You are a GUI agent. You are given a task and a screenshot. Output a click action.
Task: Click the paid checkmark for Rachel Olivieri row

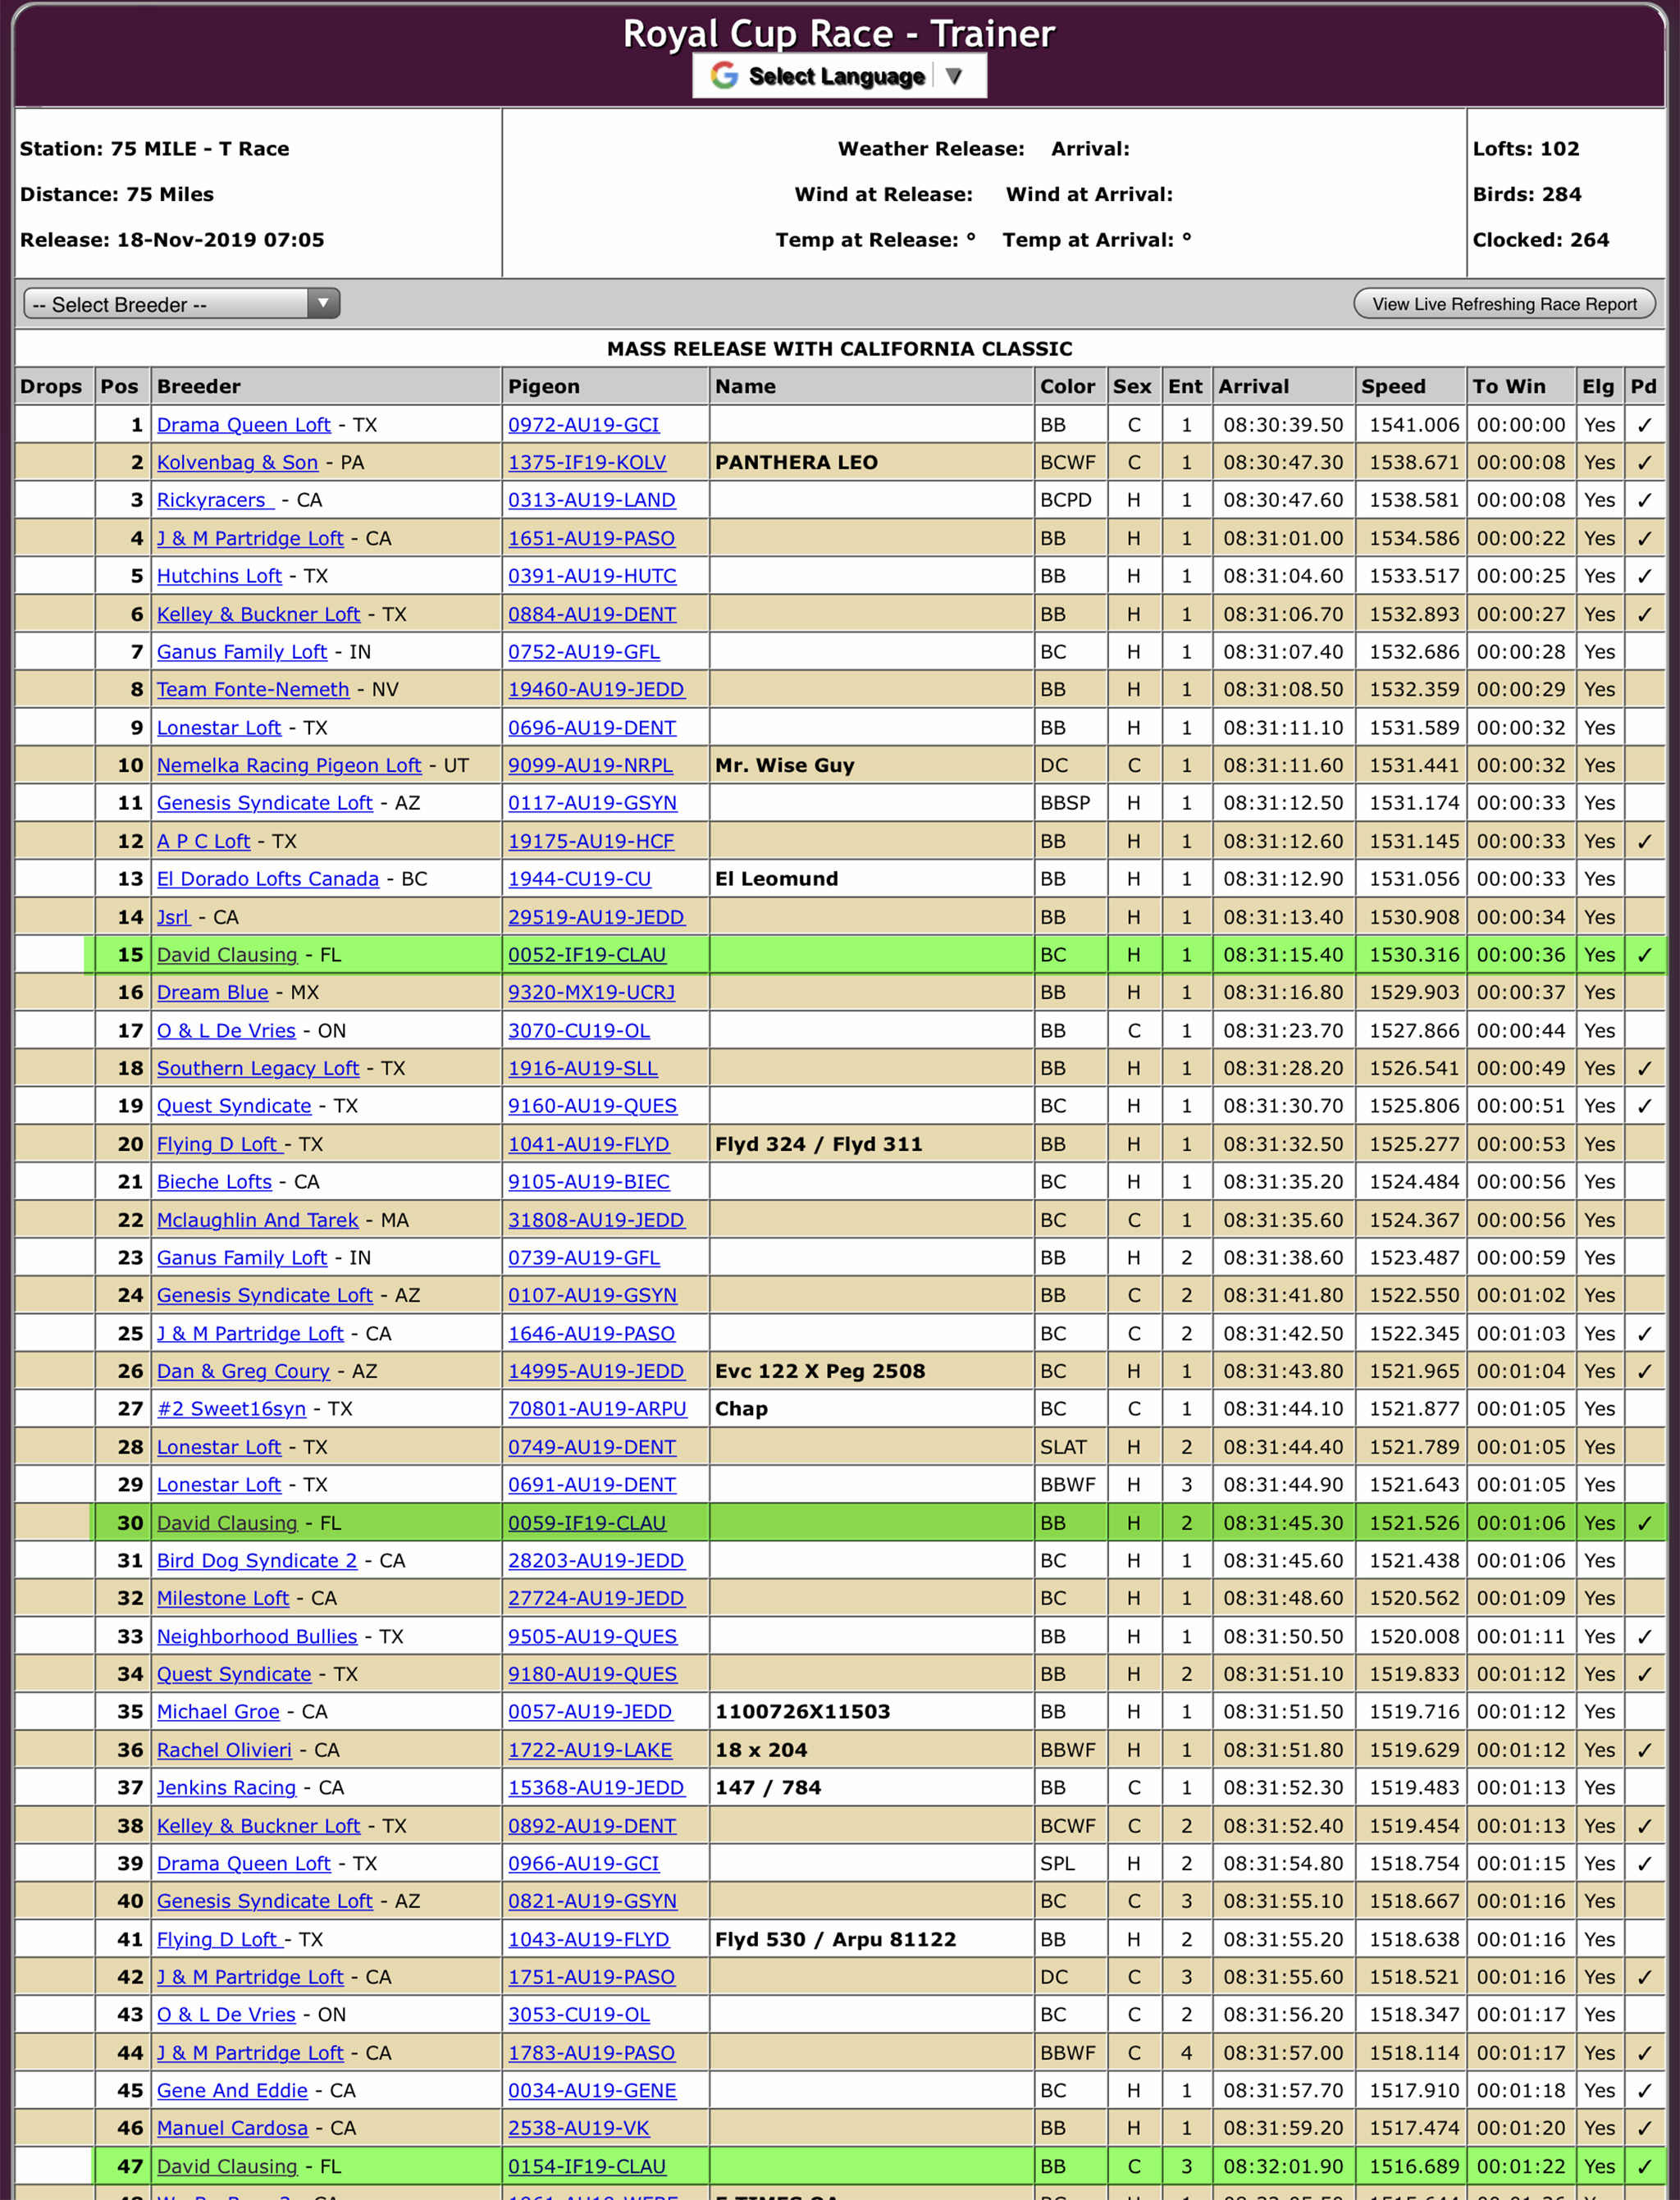click(x=1643, y=1750)
